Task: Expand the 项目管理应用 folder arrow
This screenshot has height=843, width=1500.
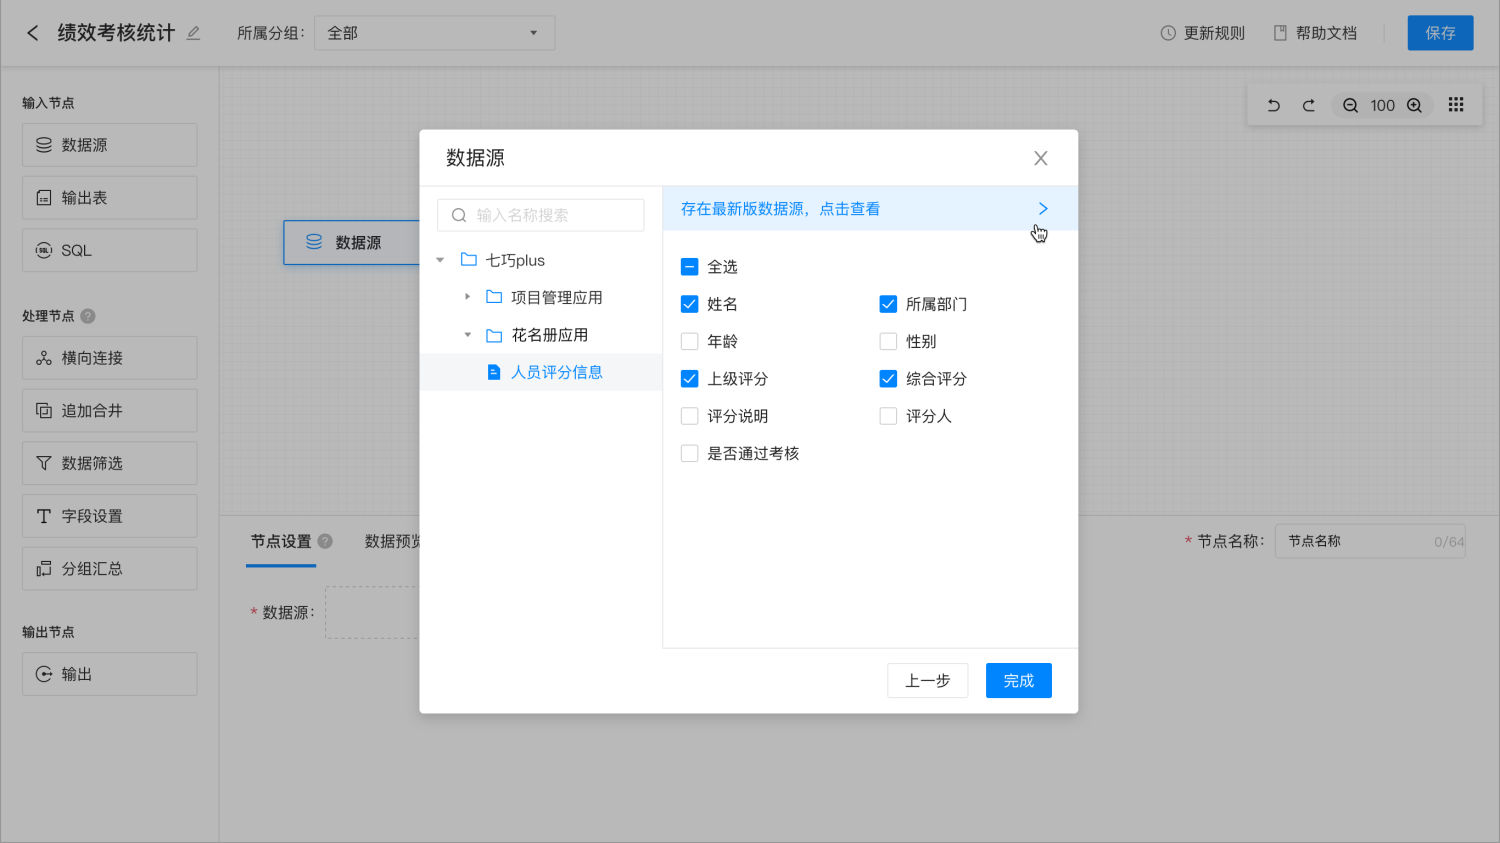Action: (x=467, y=297)
